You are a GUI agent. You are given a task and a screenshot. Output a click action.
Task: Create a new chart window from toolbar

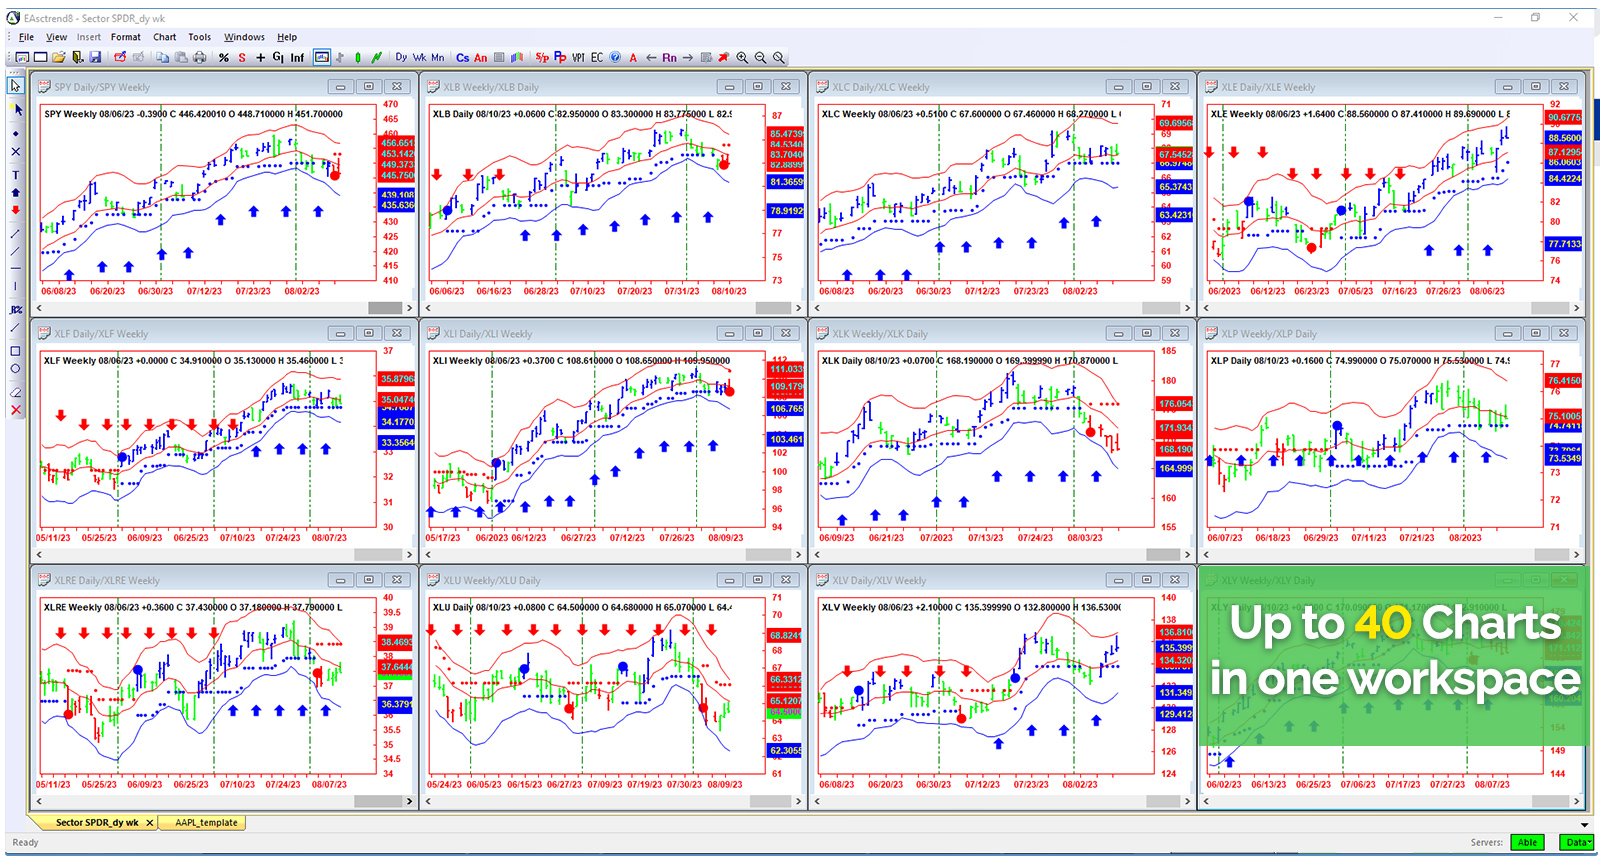tap(21, 57)
